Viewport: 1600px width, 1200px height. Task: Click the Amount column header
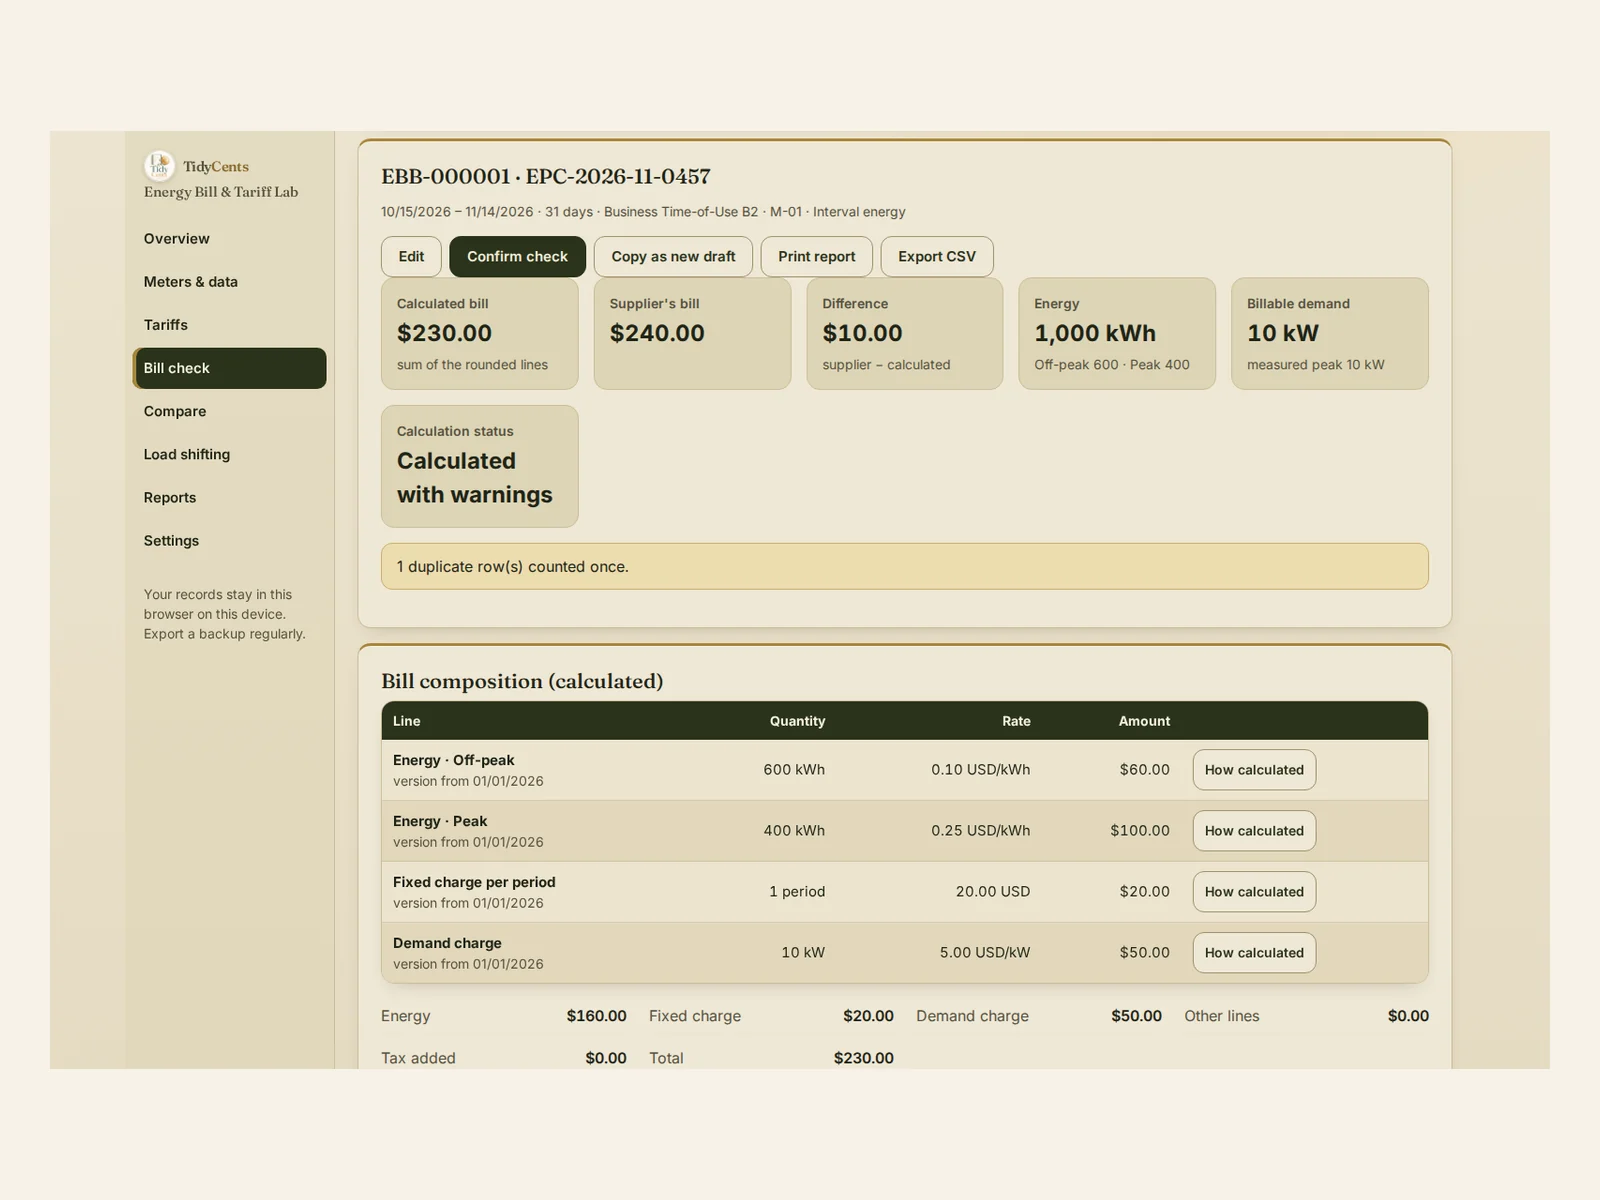(1144, 721)
